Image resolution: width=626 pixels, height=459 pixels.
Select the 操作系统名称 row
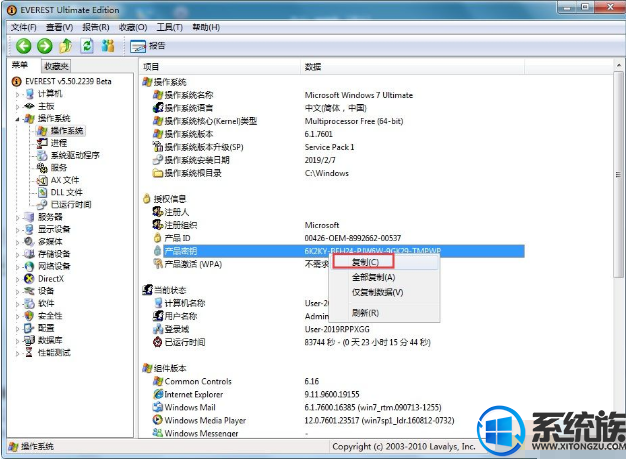(338, 95)
